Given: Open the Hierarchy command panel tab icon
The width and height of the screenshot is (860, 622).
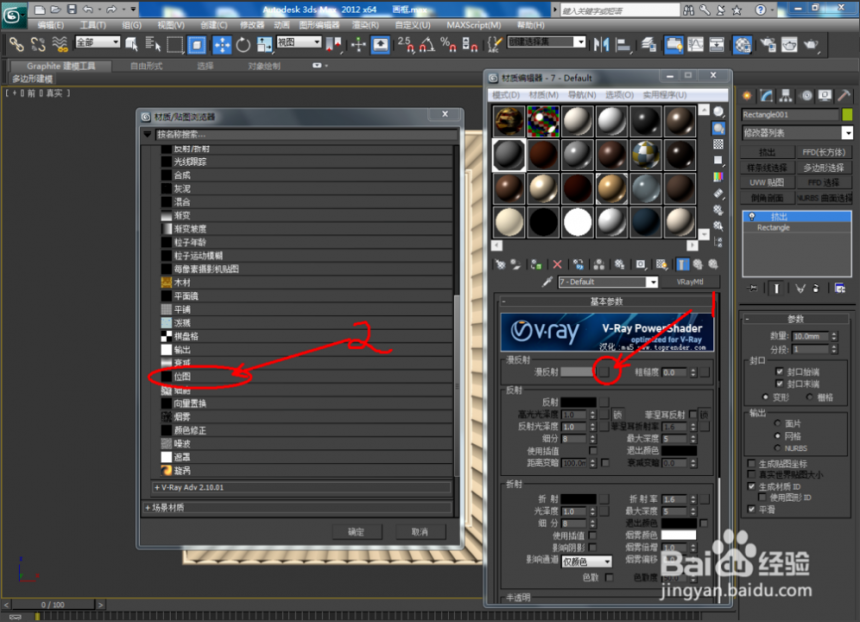Looking at the screenshot, I should click(786, 96).
